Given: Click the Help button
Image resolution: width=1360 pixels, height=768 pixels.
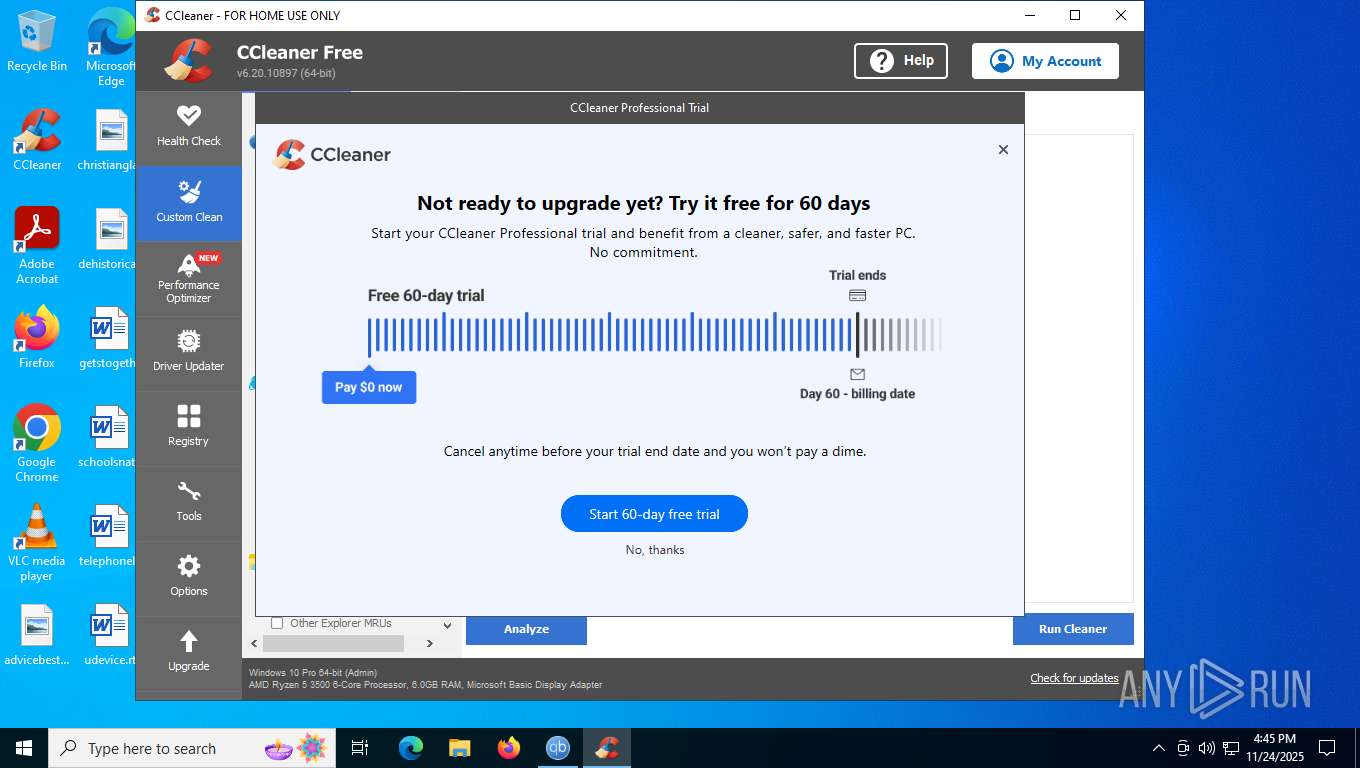Looking at the screenshot, I should pyautogui.click(x=901, y=61).
